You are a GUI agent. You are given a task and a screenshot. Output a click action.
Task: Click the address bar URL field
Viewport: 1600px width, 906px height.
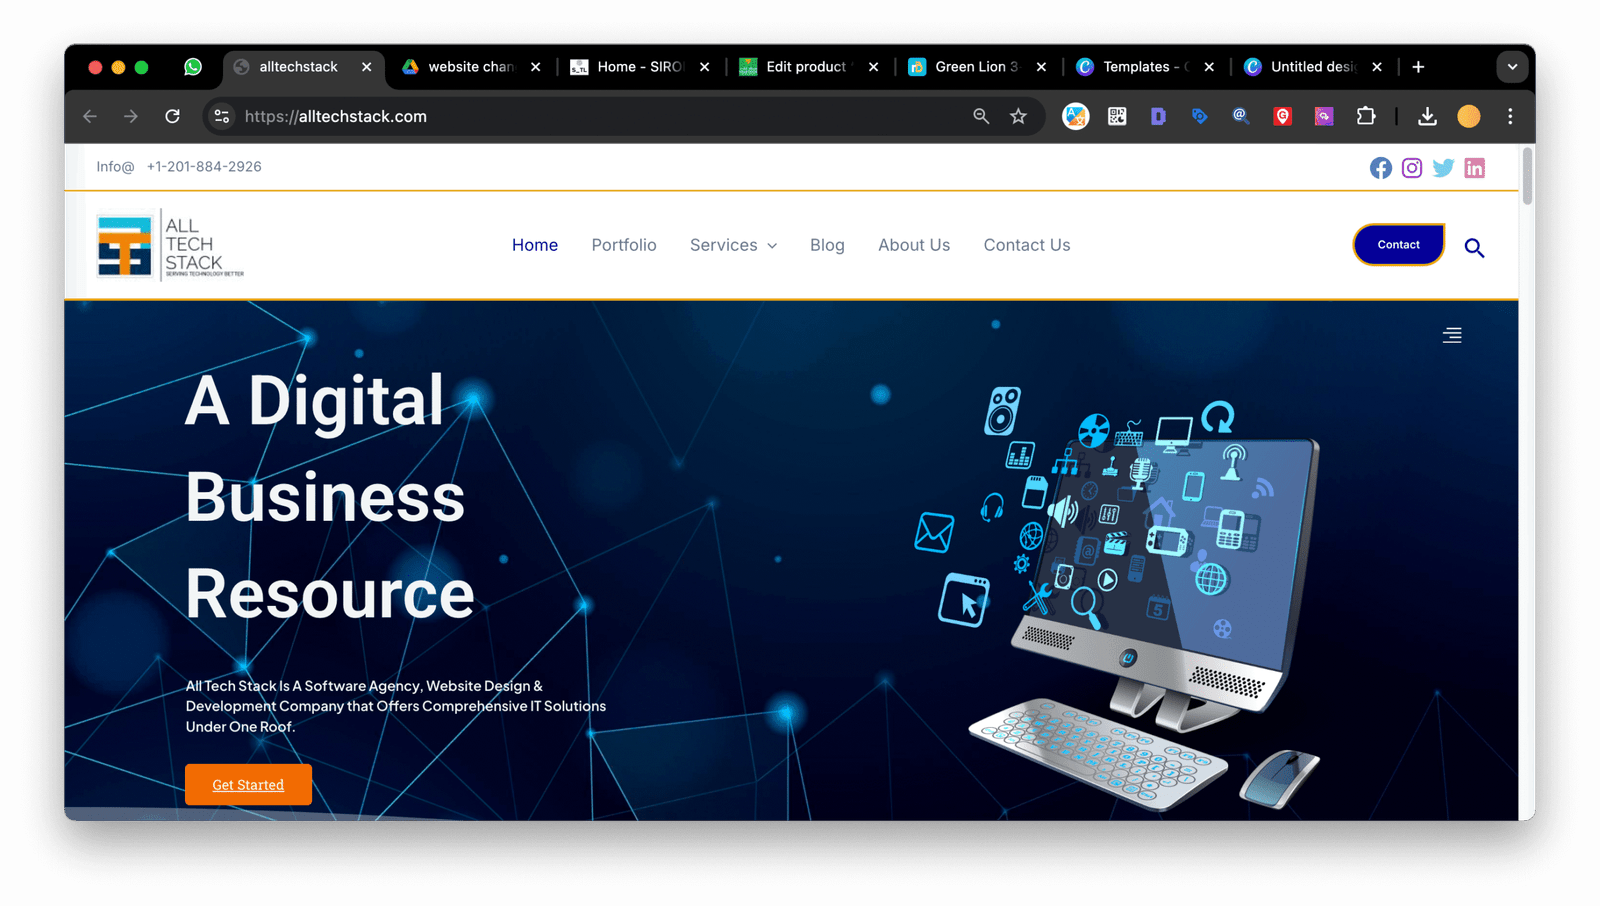pos(600,116)
